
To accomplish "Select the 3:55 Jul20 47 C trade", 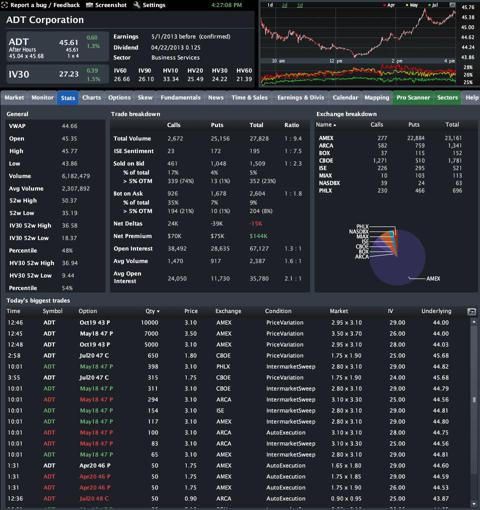I will click(237, 378).
